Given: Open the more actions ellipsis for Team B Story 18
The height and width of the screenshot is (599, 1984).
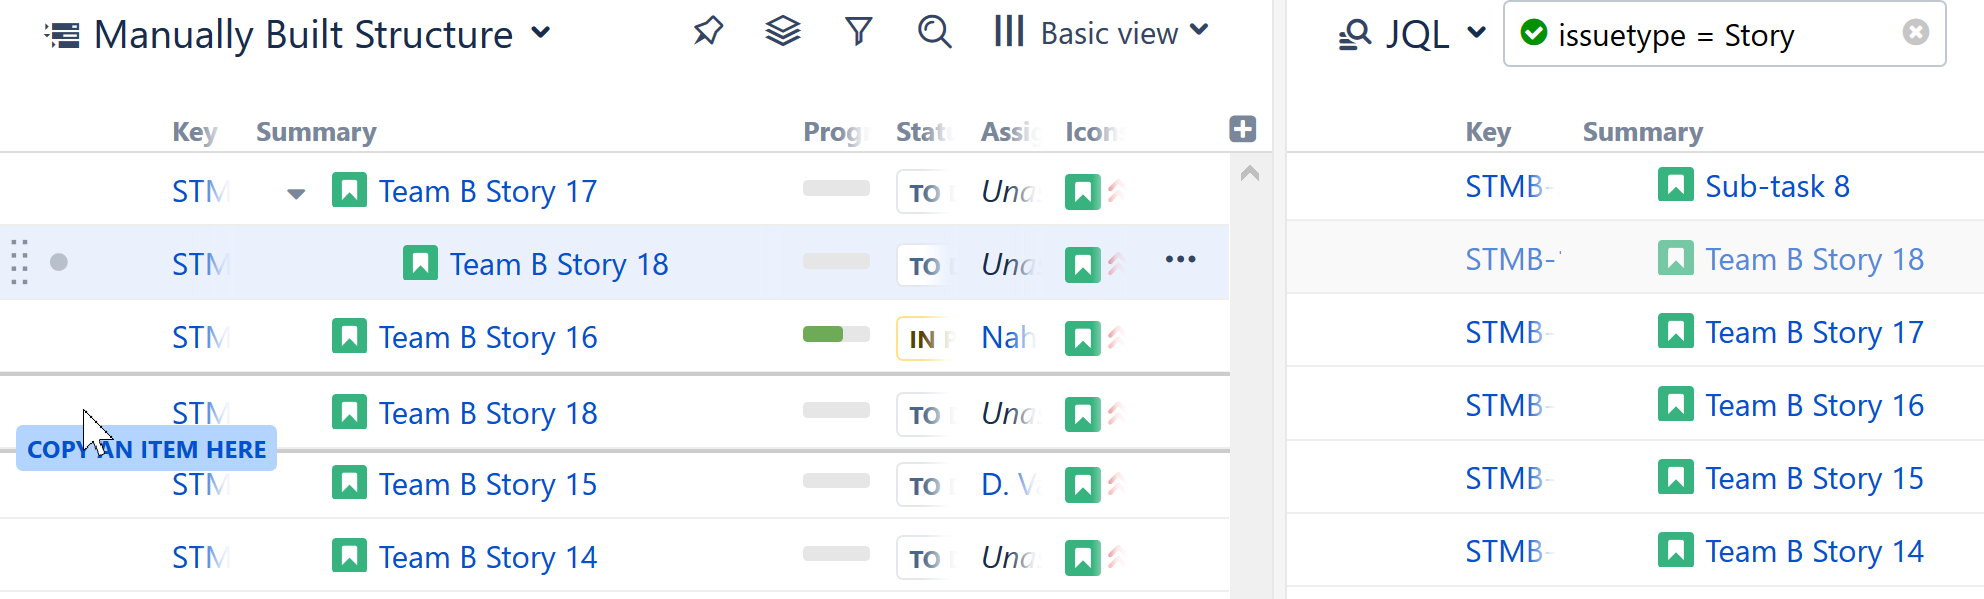Looking at the screenshot, I should [x=1181, y=259].
